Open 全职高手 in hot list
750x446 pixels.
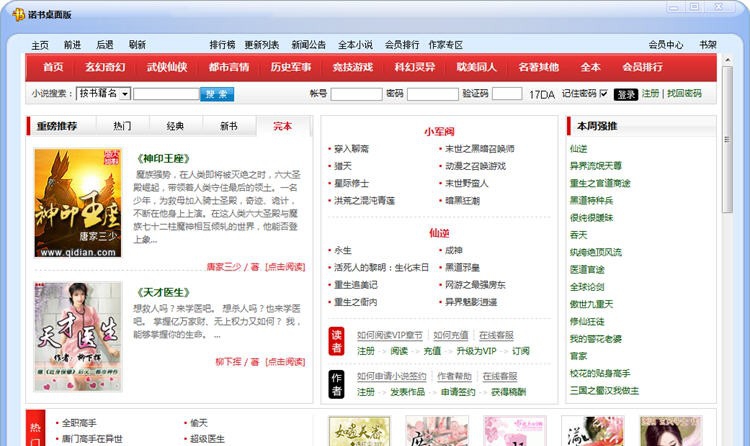coord(79,423)
